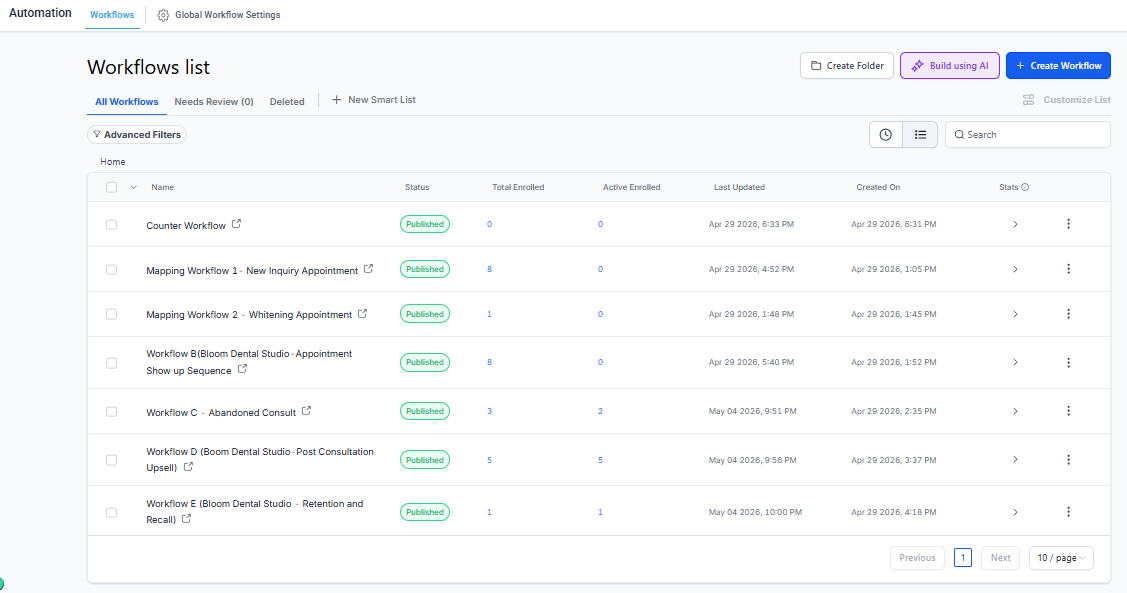Select Mapping Workflow 1 row checkbox
This screenshot has width=1127, height=593.
tap(111, 270)
